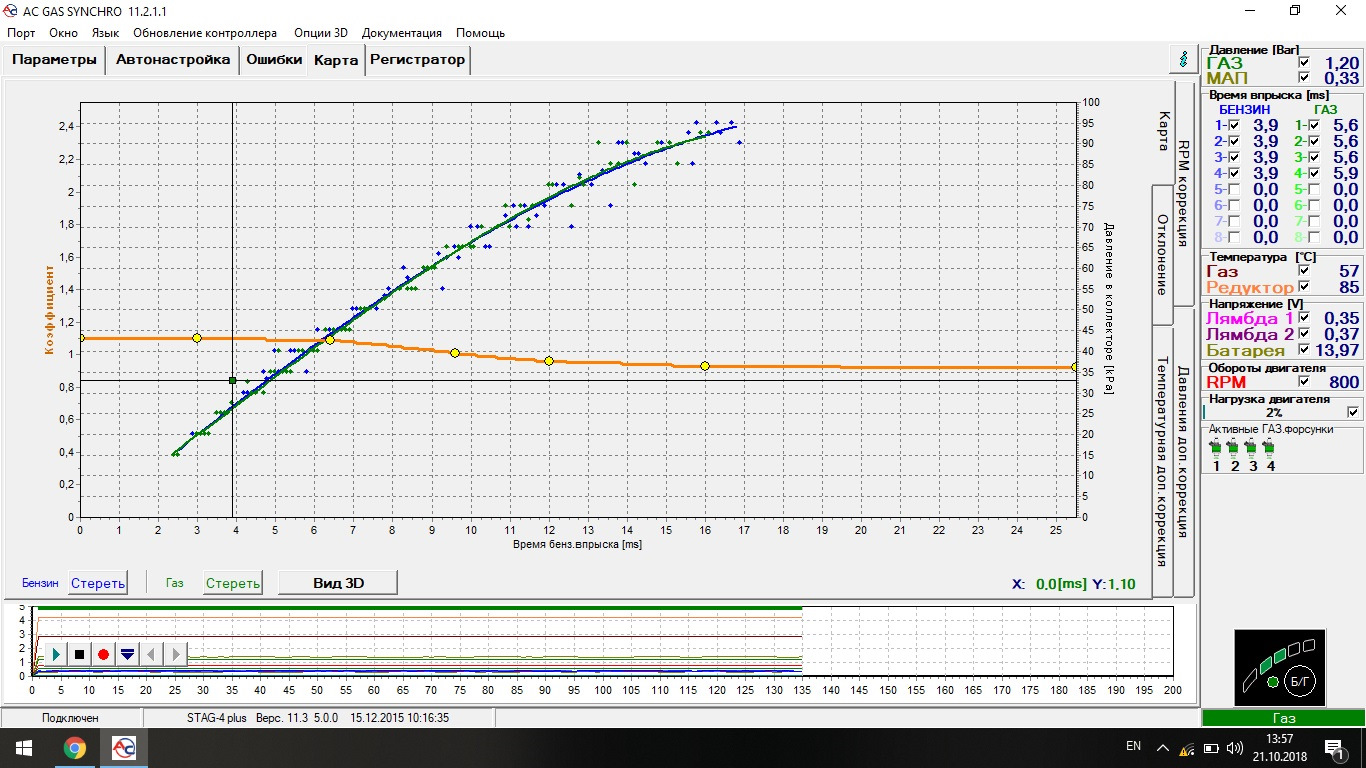Click Стереть button next to Бензин
1366x768 pixels.
pos(98,583)
